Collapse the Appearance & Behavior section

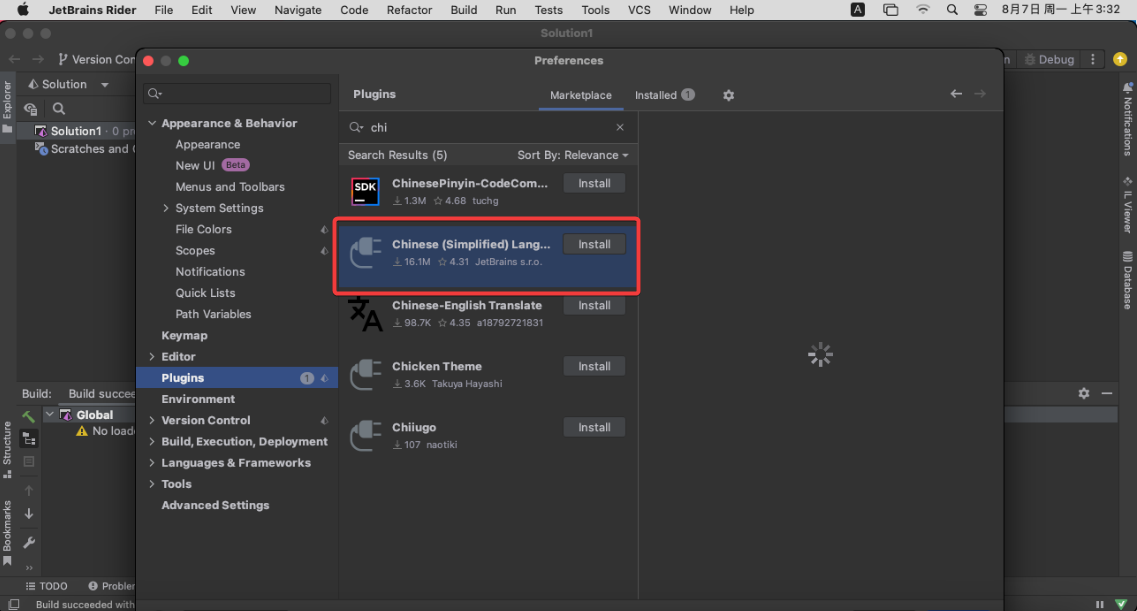point(152,123)
